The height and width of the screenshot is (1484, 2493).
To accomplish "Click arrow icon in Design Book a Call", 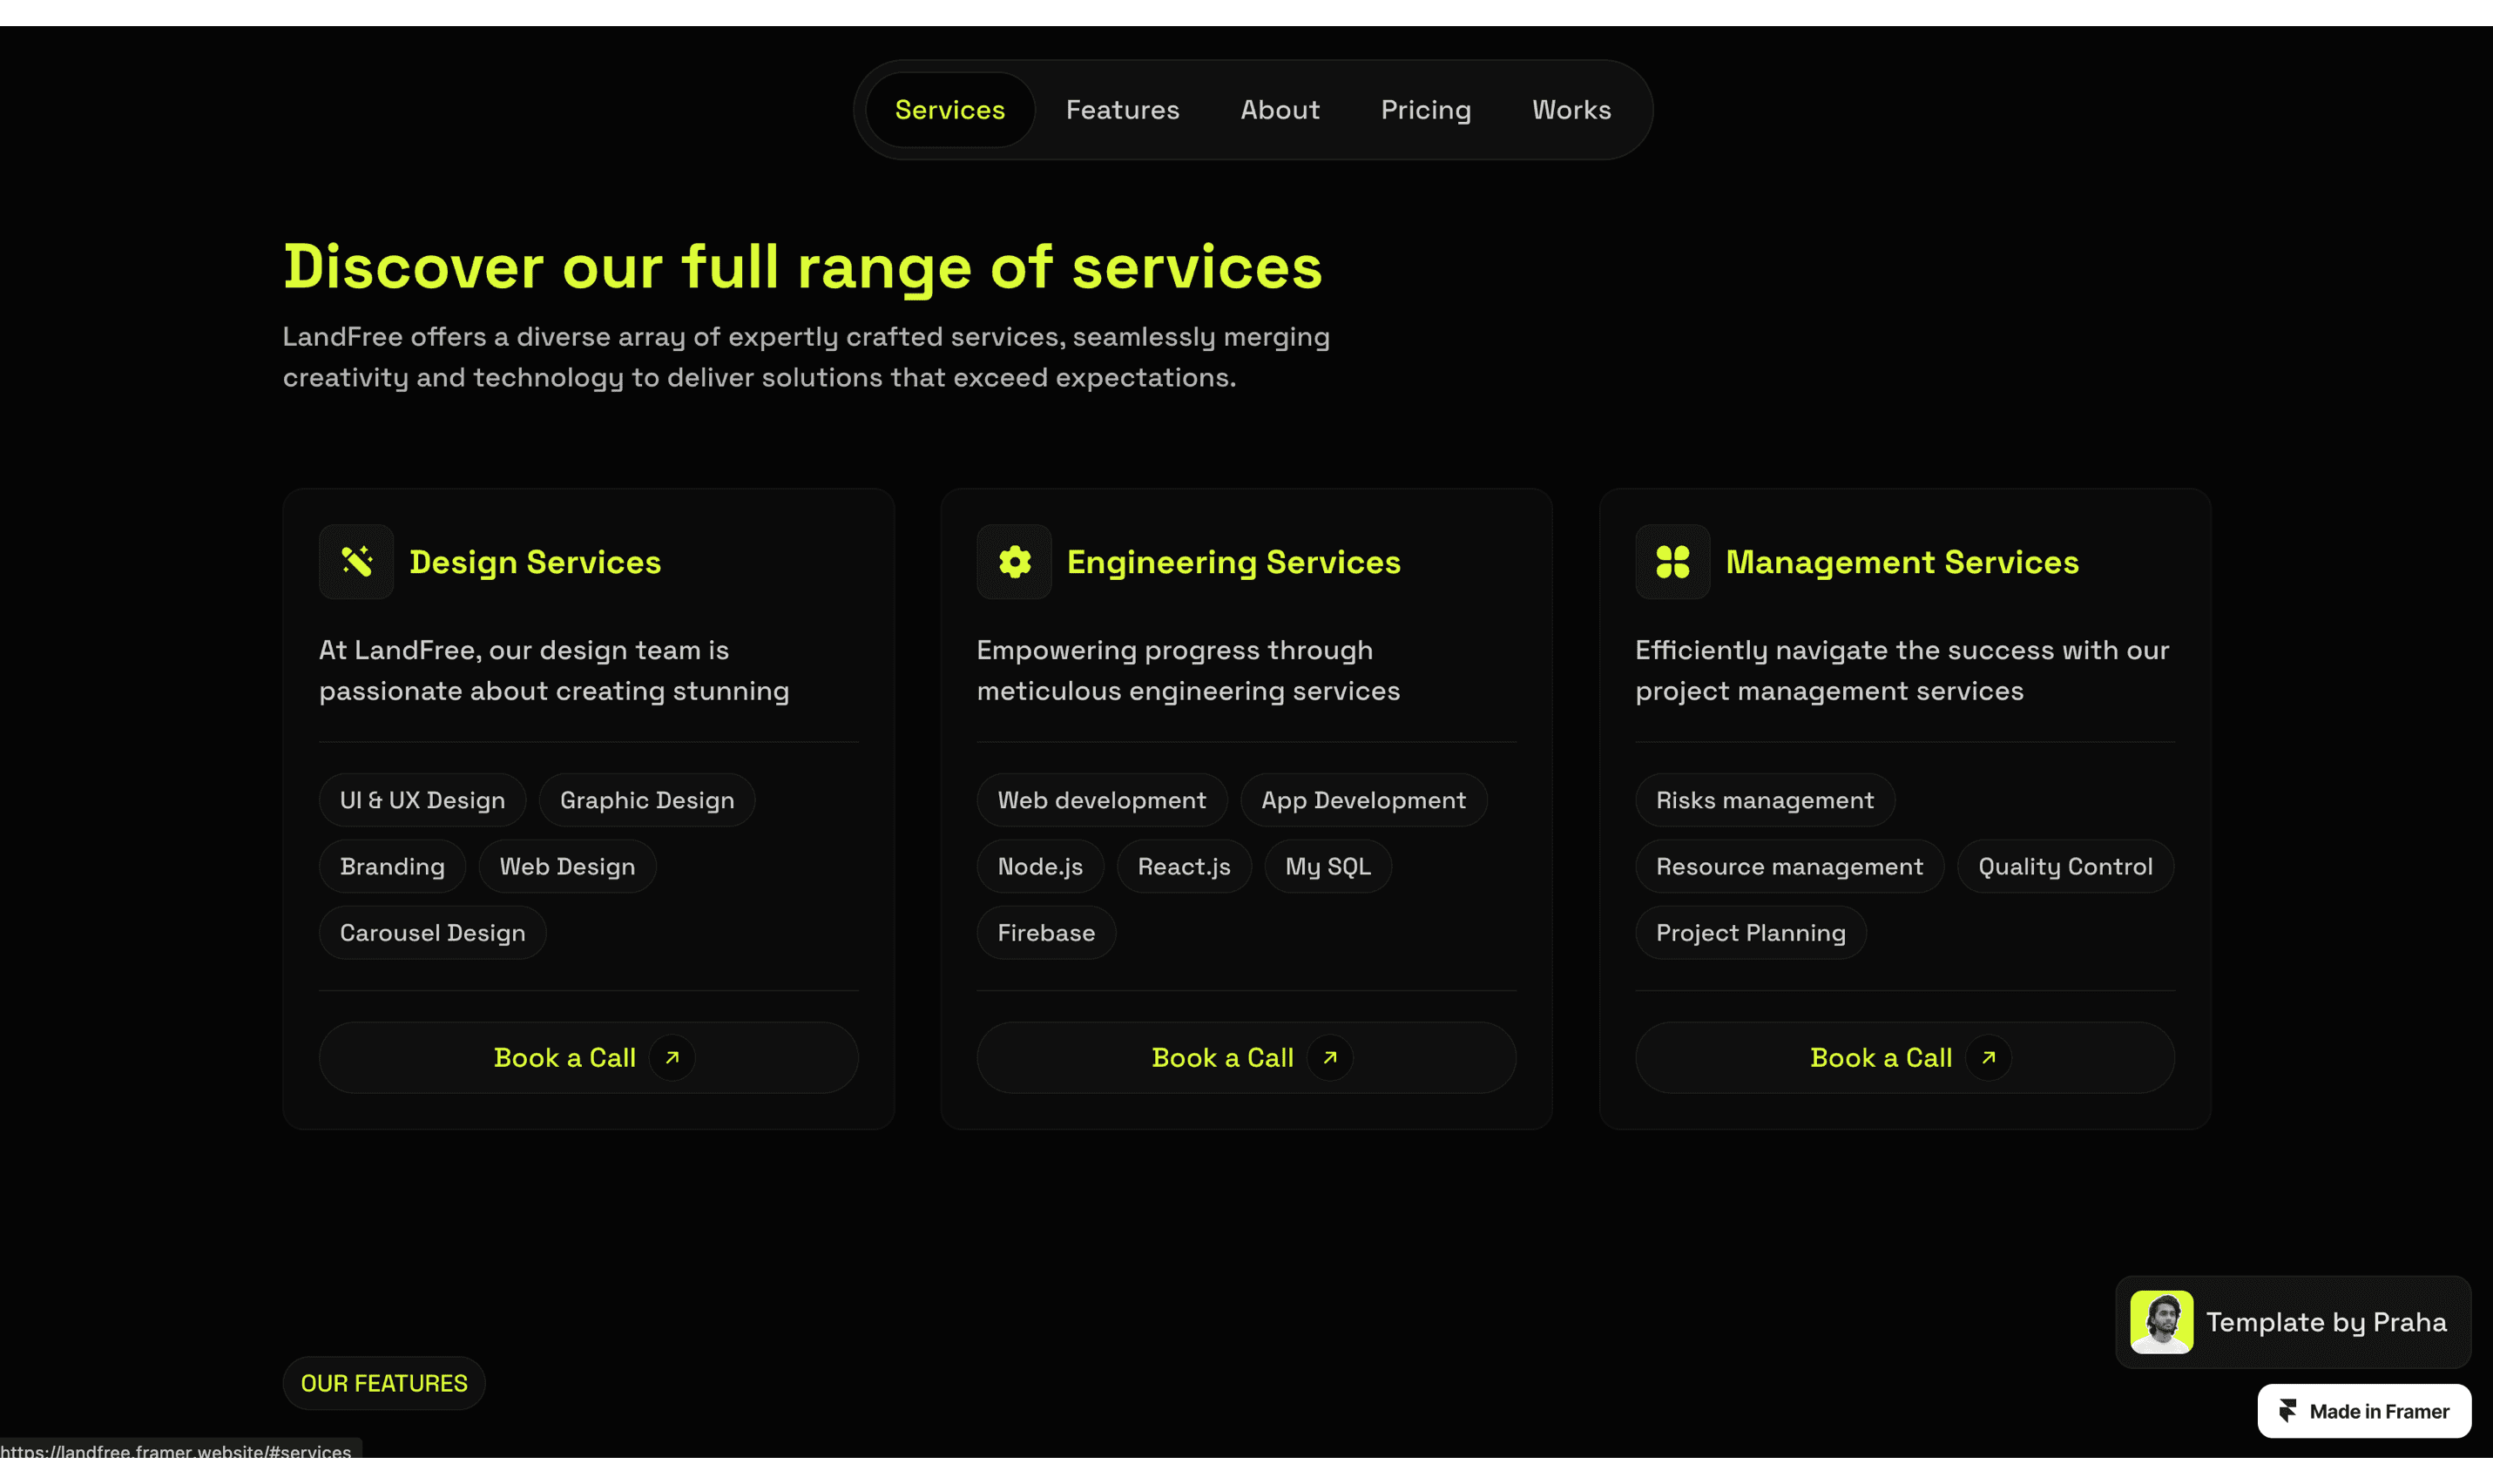I will pos(672,1058).
